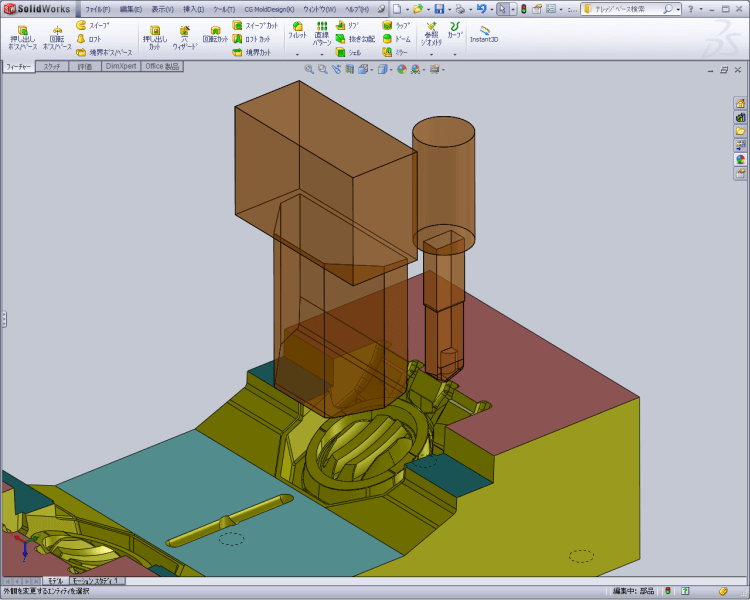Select the 押し出しカット (Extruded Cut) tool
The height and width of the screenshot is (600, 750).
point(154,37)
